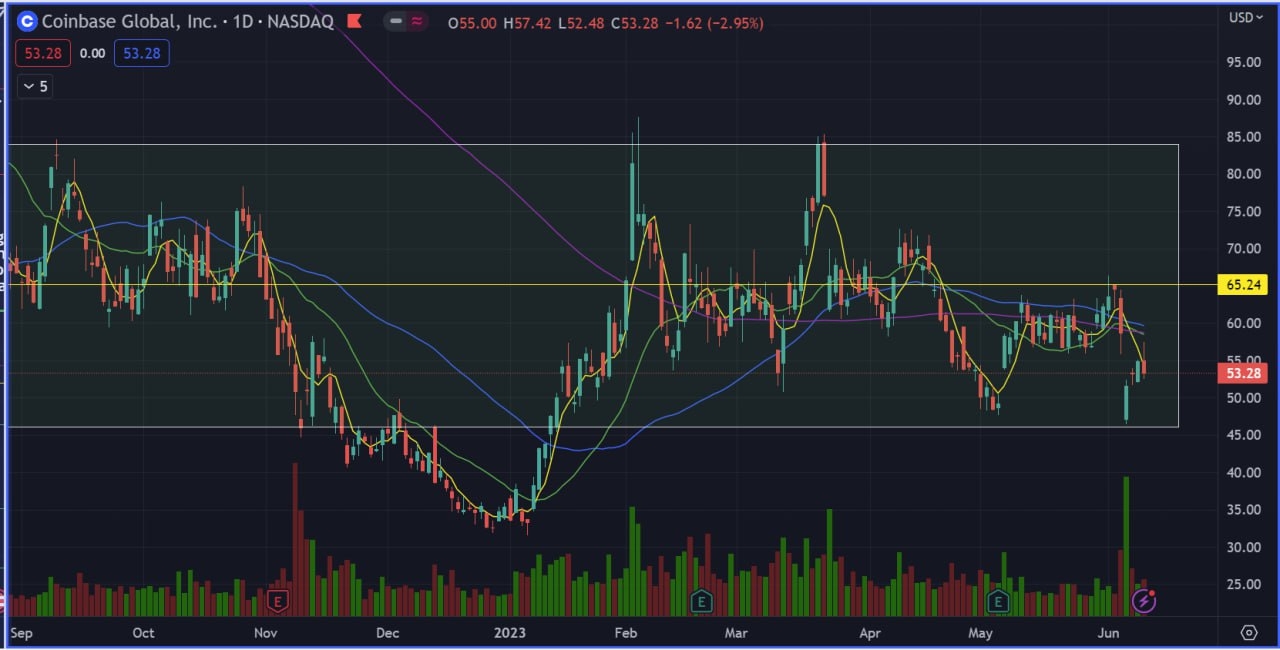Click 75.00 on the price axis
The image size is (1280, 650).
pos(1242,212)
